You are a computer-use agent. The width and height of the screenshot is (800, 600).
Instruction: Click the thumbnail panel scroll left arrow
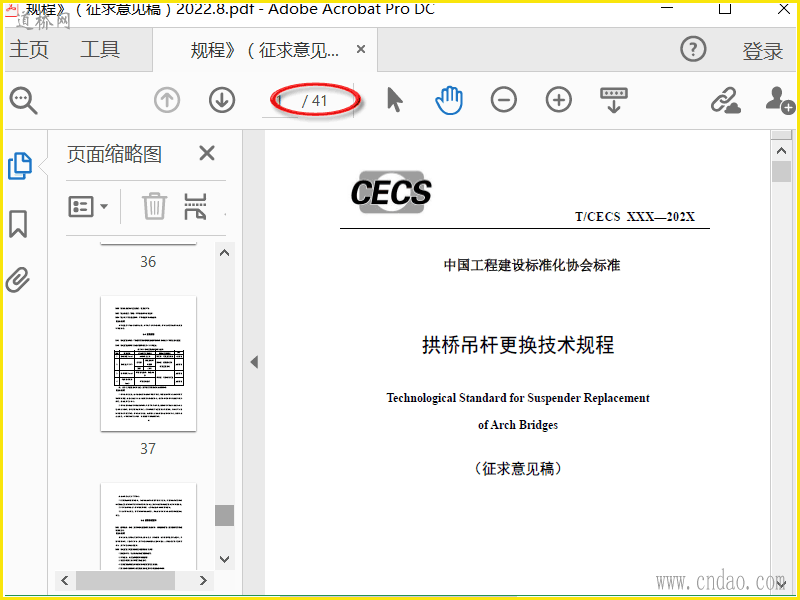pyautogui.click(x=65, y=580)
